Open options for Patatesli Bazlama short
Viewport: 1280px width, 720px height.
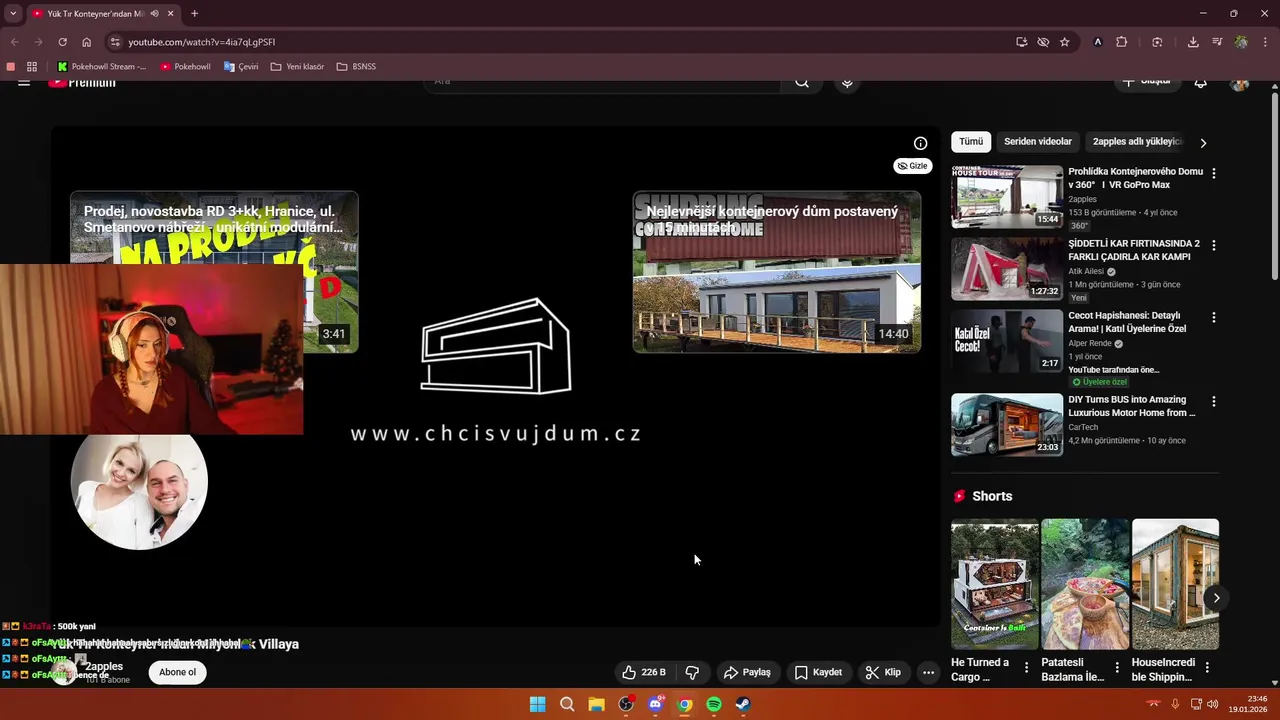click(1117, 667)
